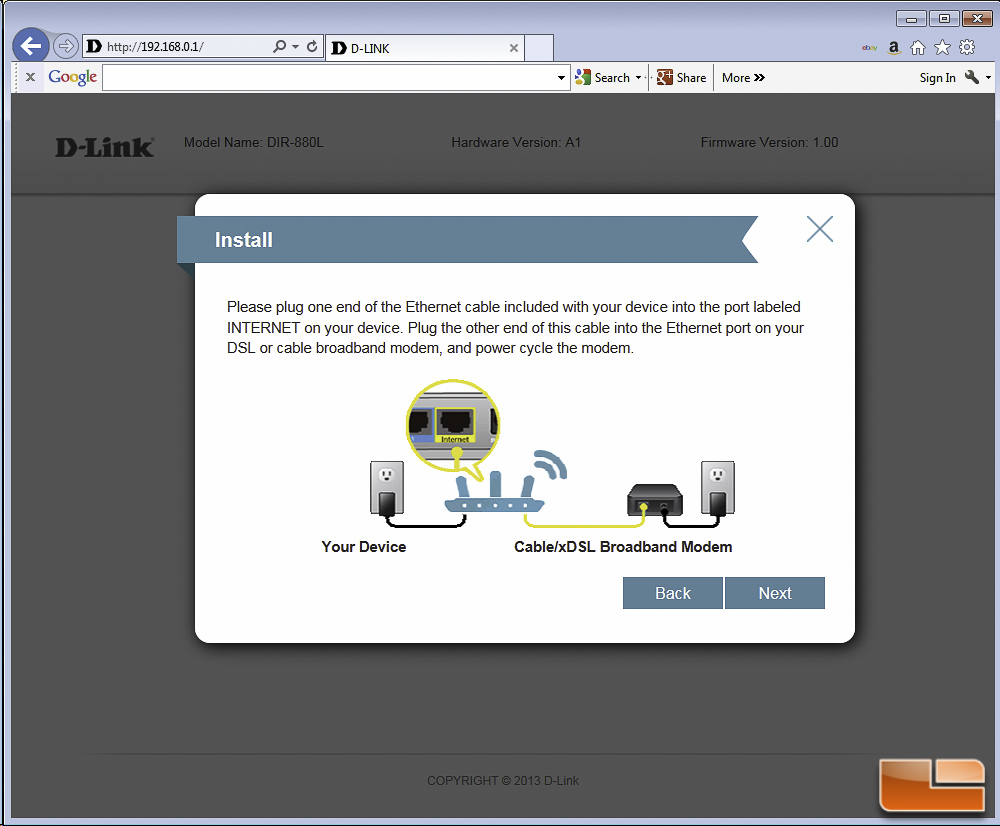Expand More toolbar options
This screenshot has width=1000, height=826.
coord(743,78)
